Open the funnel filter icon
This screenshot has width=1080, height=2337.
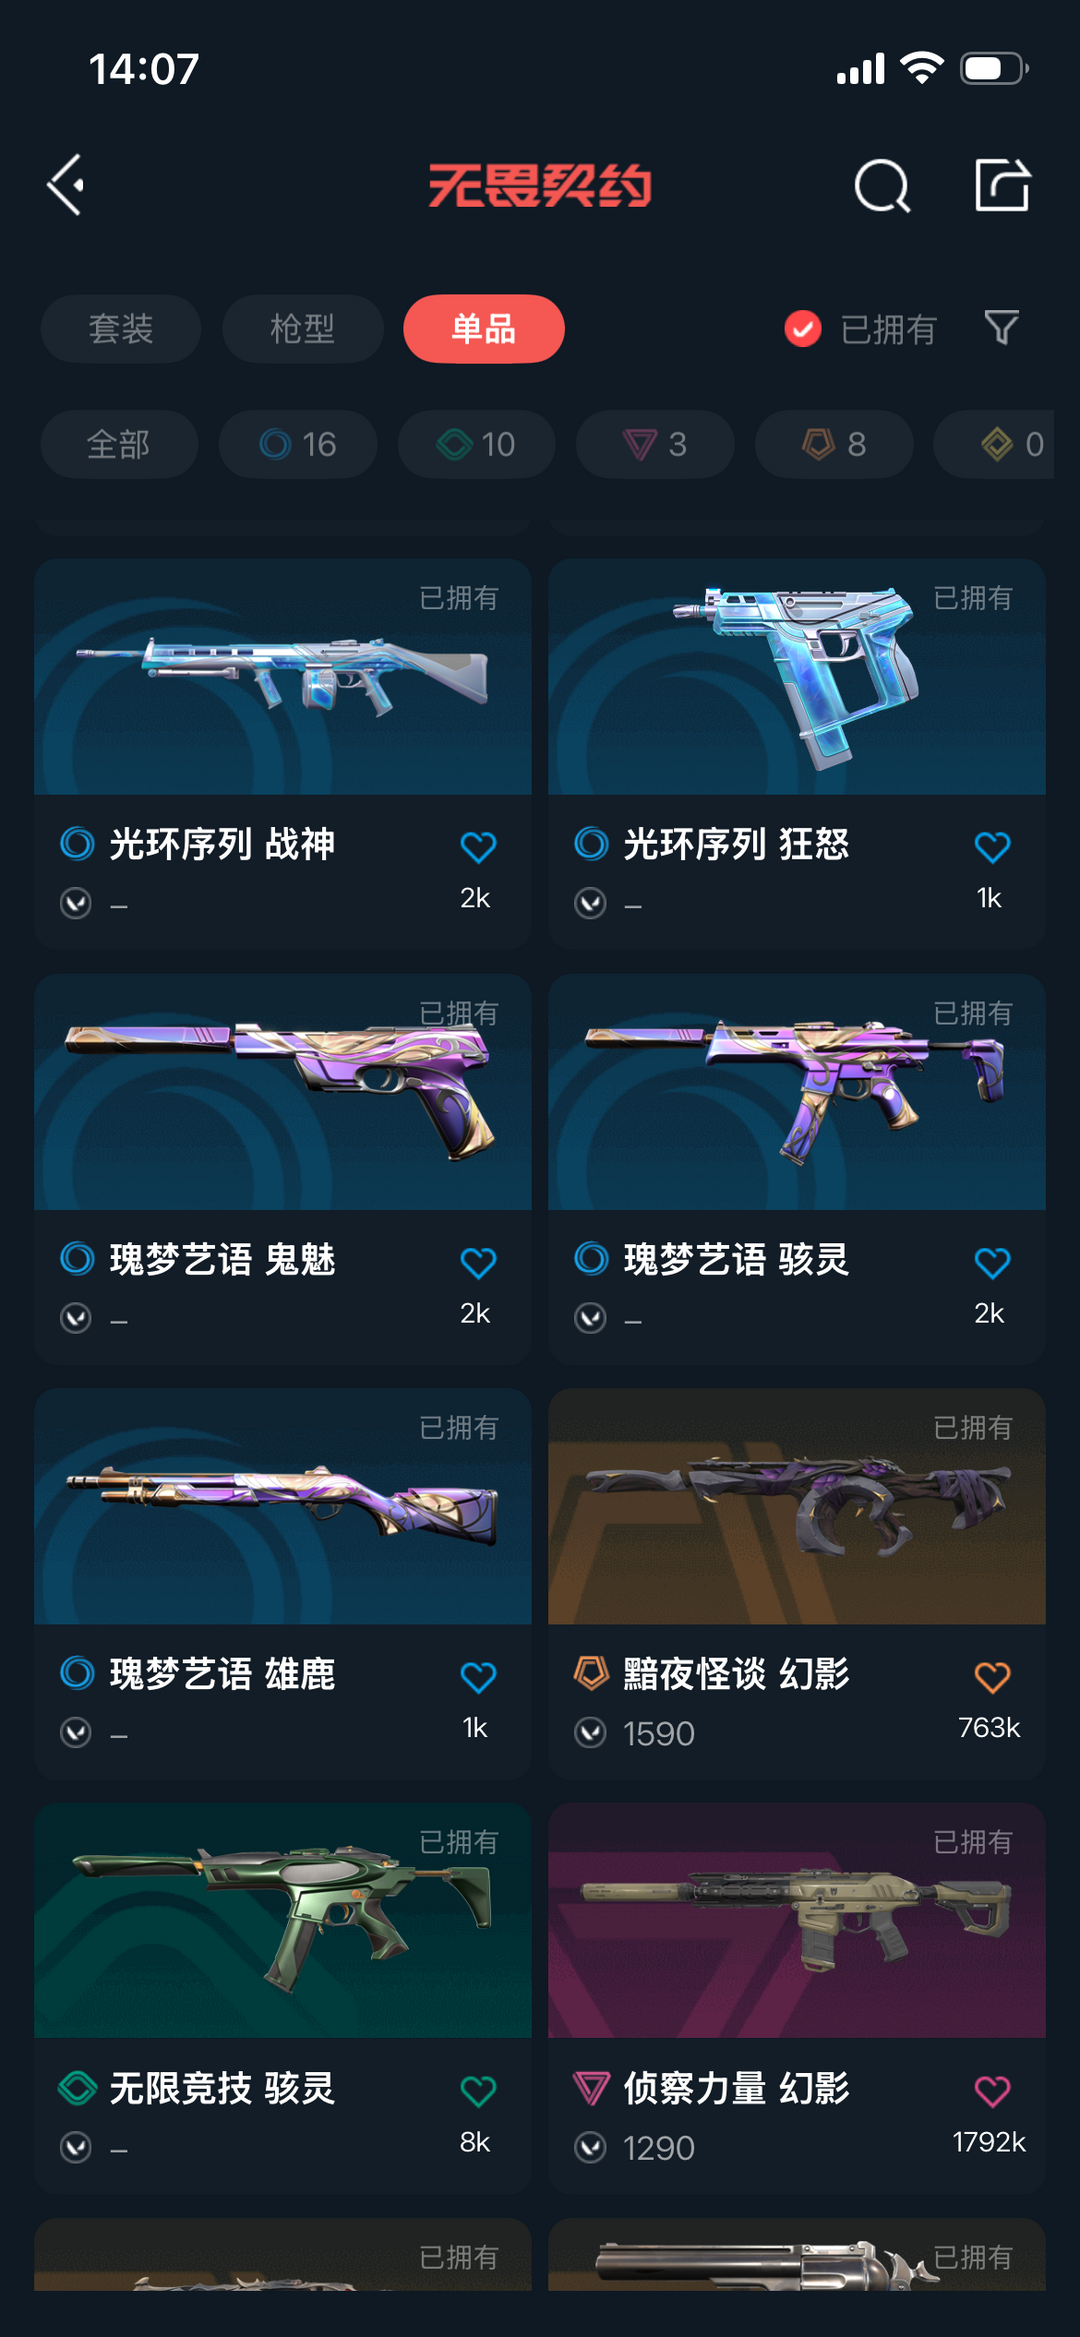point(1002,328)
